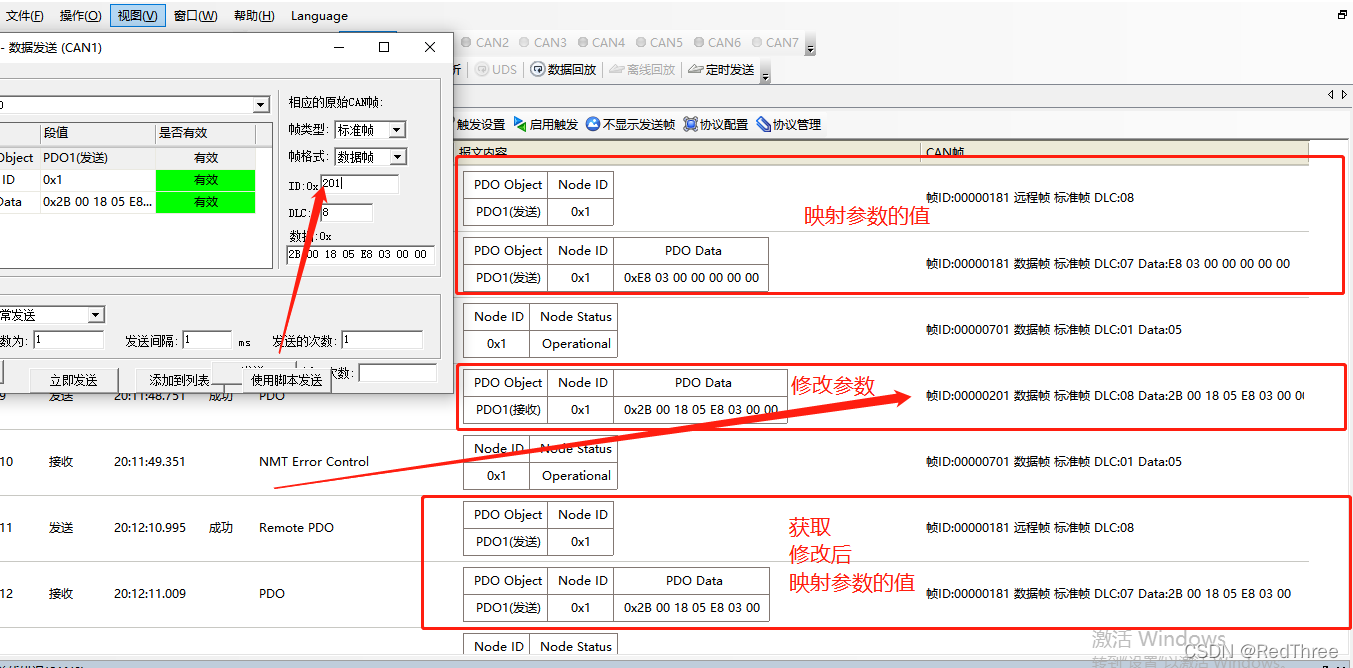Click timestamp 20:11:49.351

[x=150, y=462]
